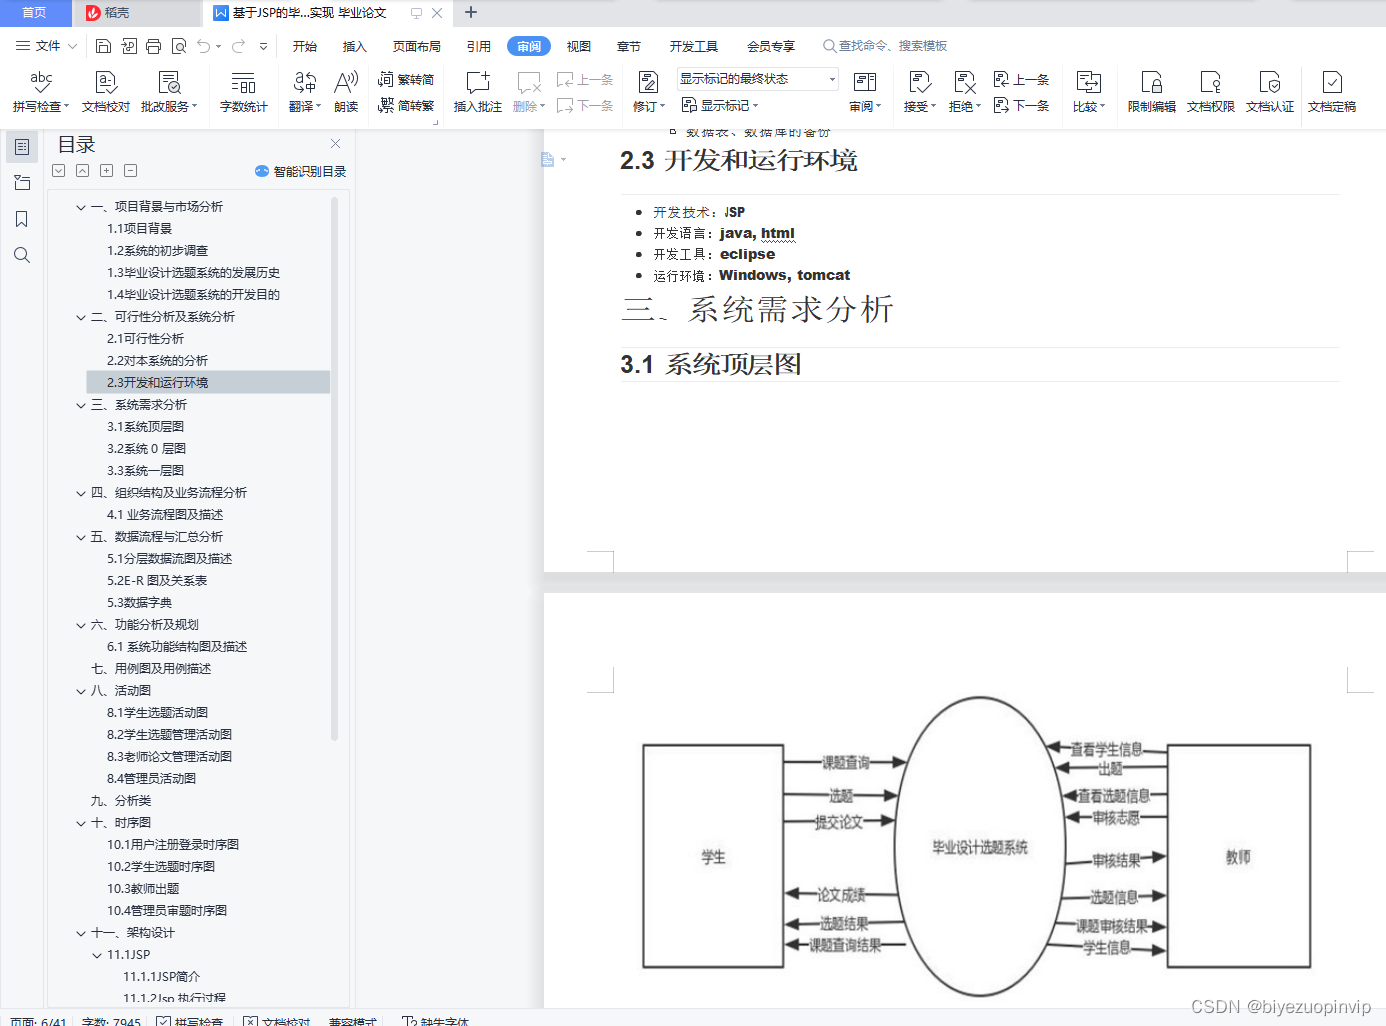Viewport: 1386px width, 1026px height.
Task: Toggle document proofreading in status bar
Action: 277,1021
